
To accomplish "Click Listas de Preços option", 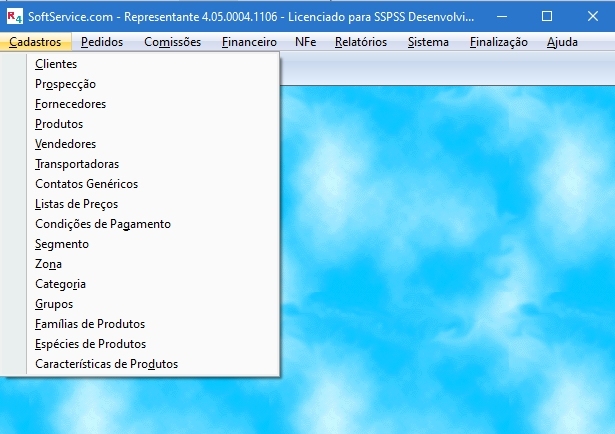I will [x=76, y=204].
